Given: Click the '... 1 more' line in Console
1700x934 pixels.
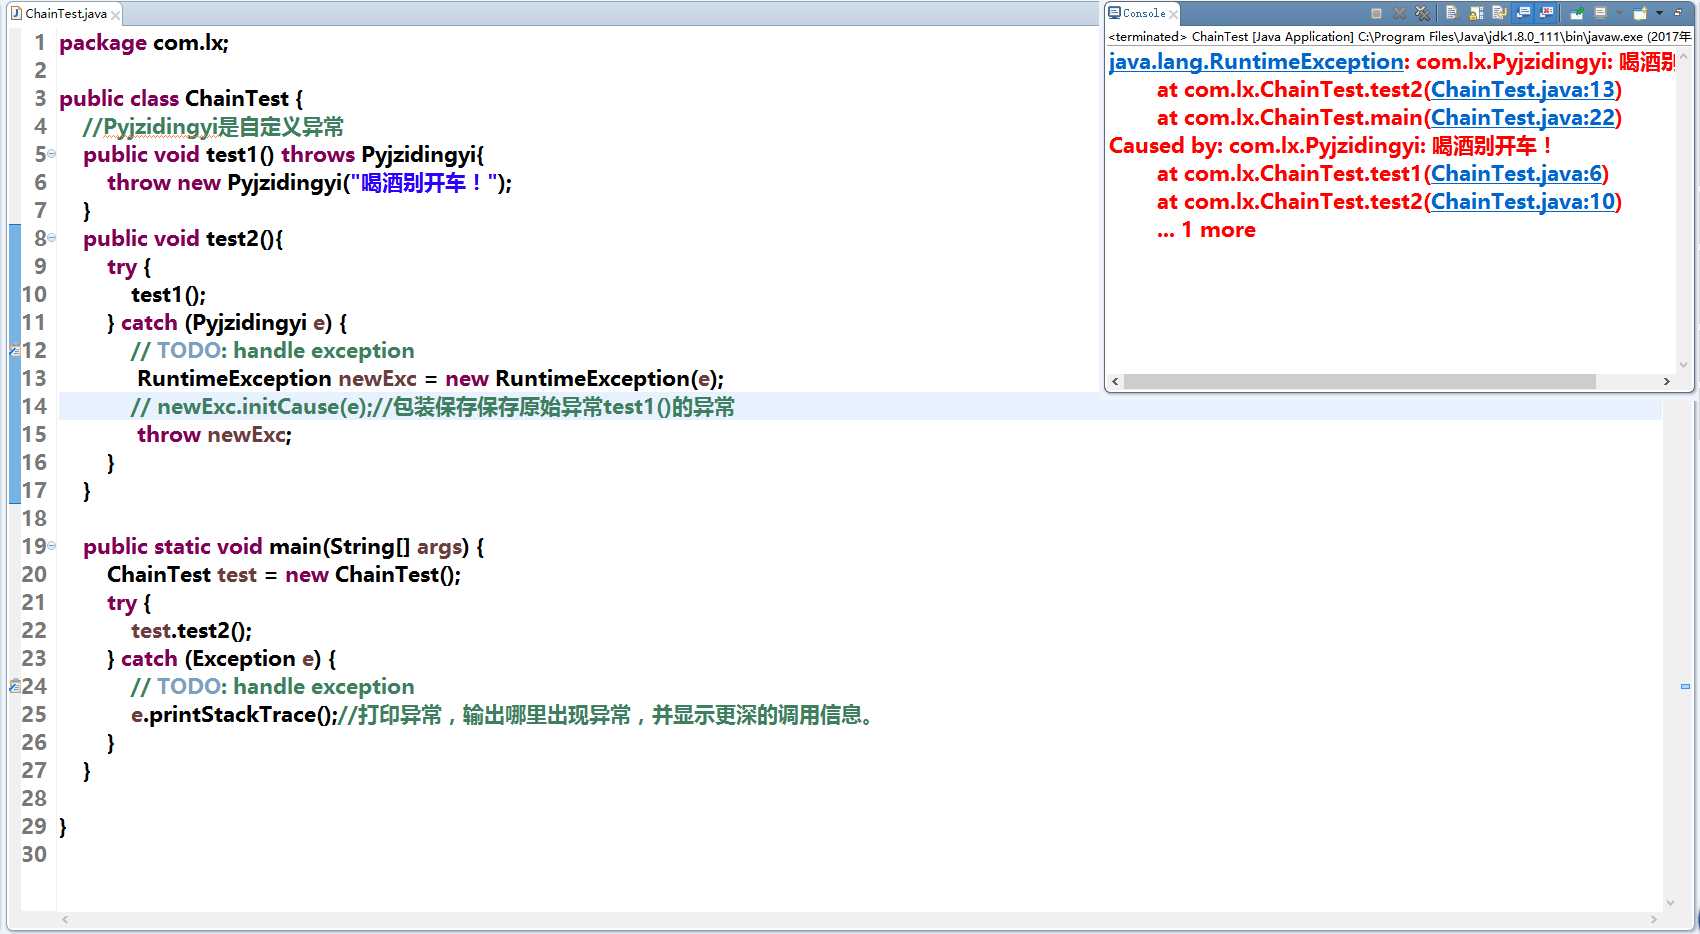Looking at the screenshot, I should coord(1206,230).
